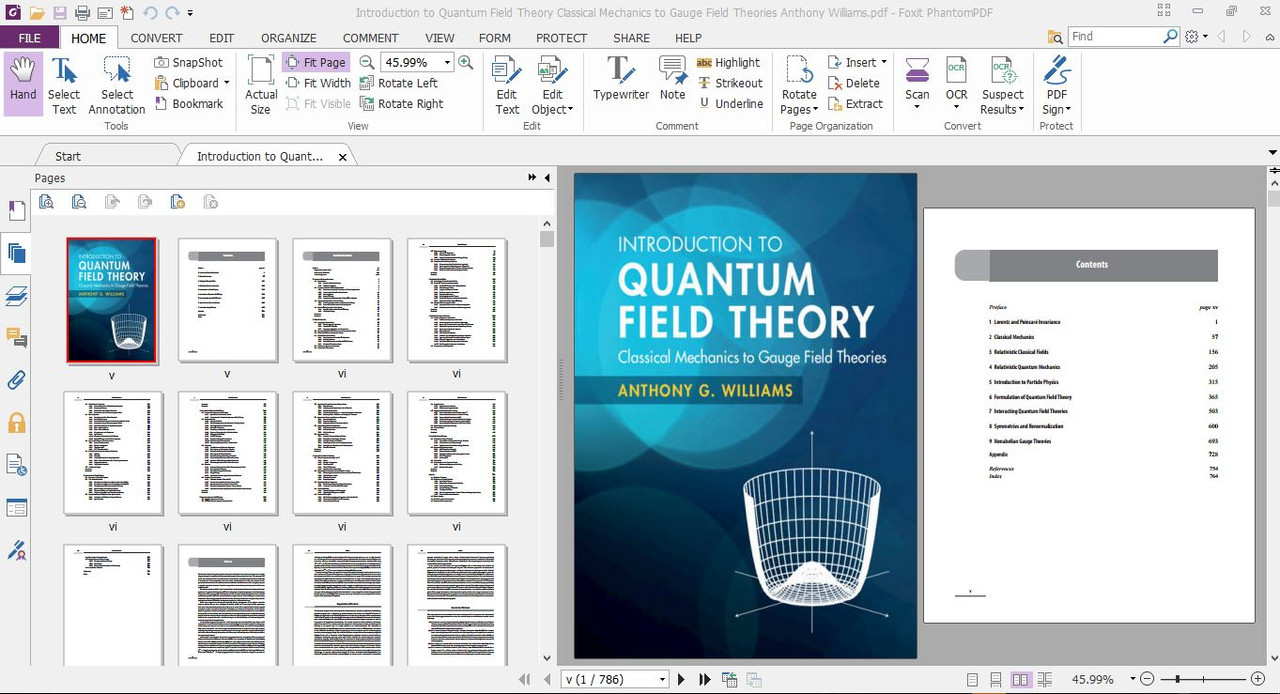Open the comments navigation panel icon
The width and height of the screenshot is (1280, 694).
click(16, 338)
